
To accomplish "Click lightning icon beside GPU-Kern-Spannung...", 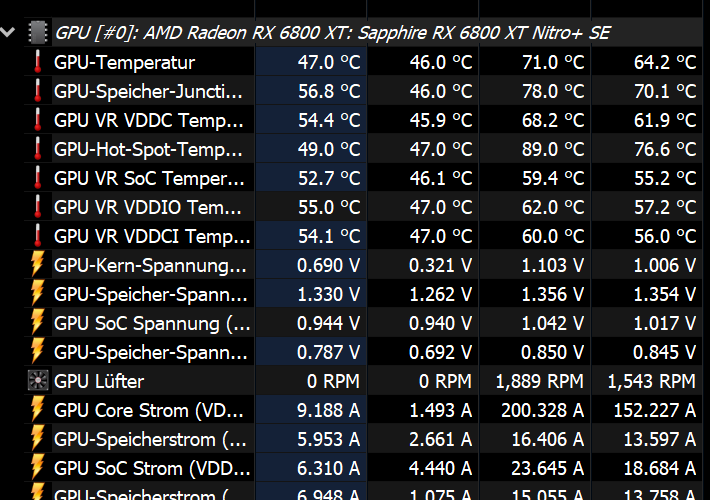I will coord(38,264).
